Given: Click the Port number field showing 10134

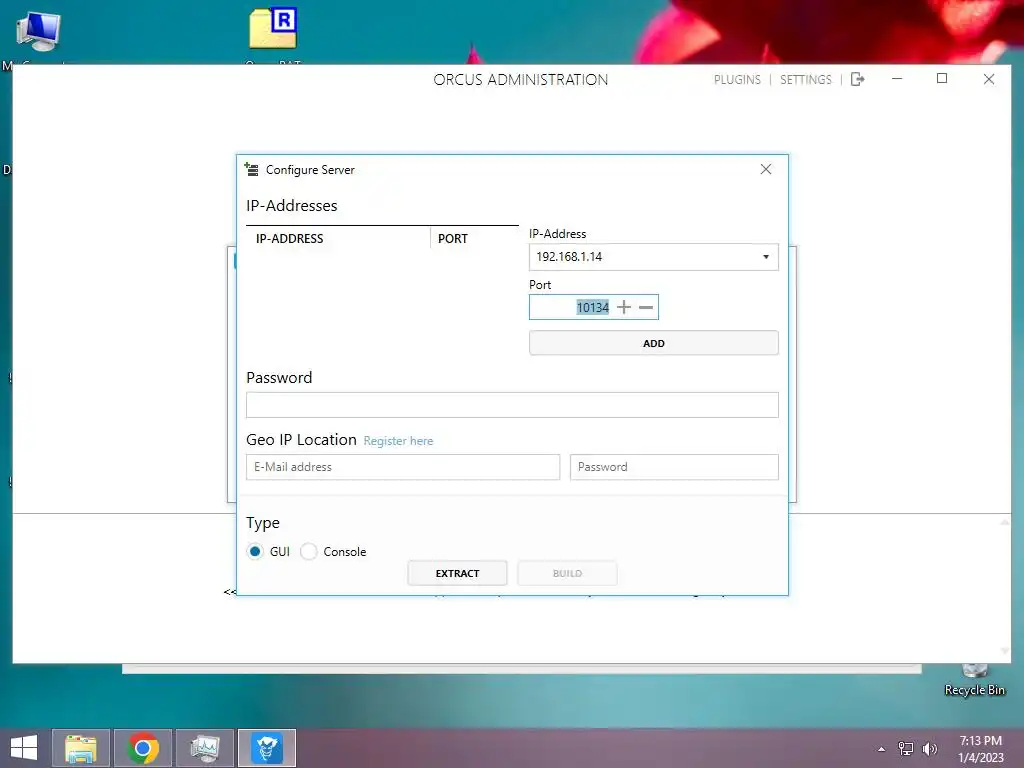Looking at the screenshot, I should 592,307.
